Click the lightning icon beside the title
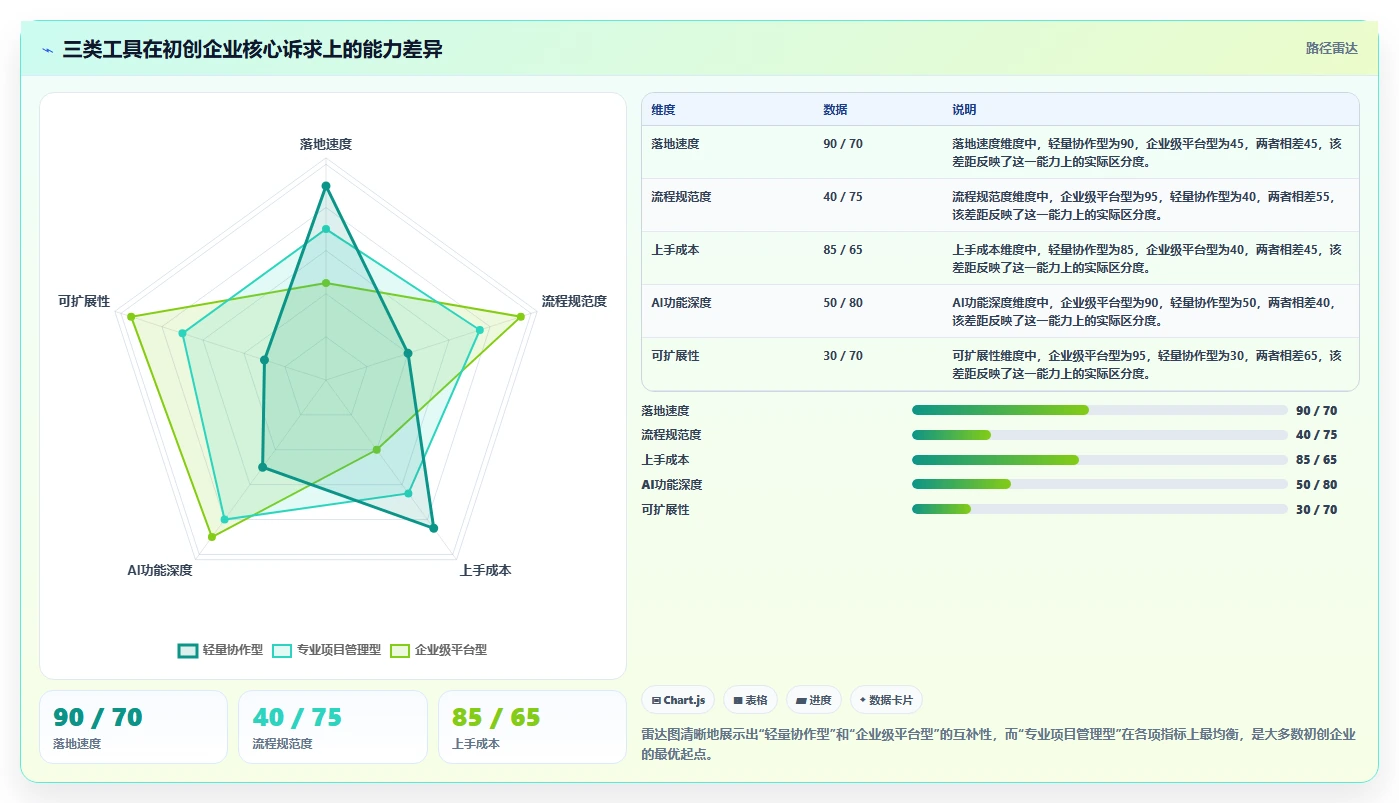Image resolution: width=1399 pixels, height=803 pixels. coord(47,50)
